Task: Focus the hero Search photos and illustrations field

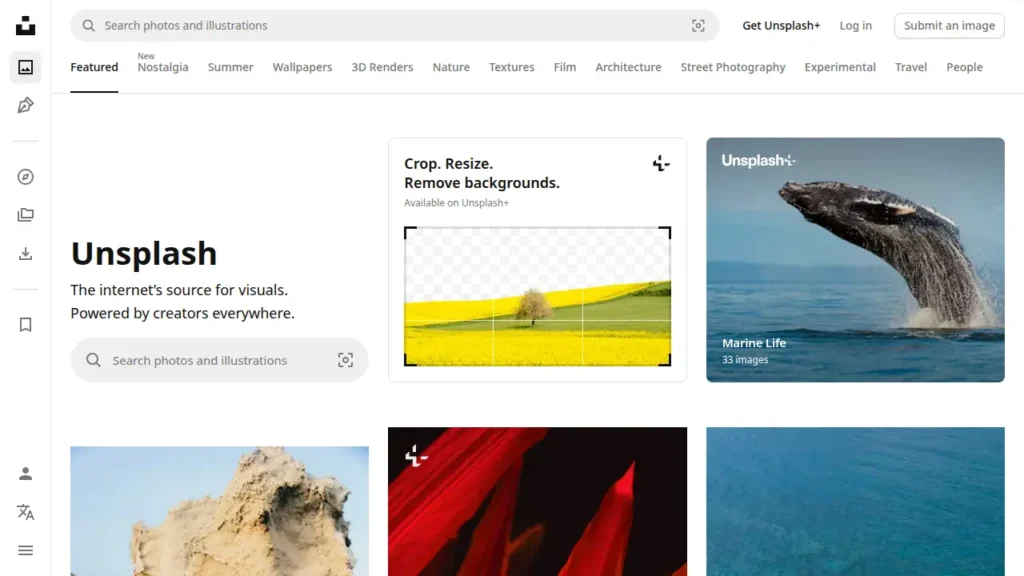Action: tap(219, 360)
